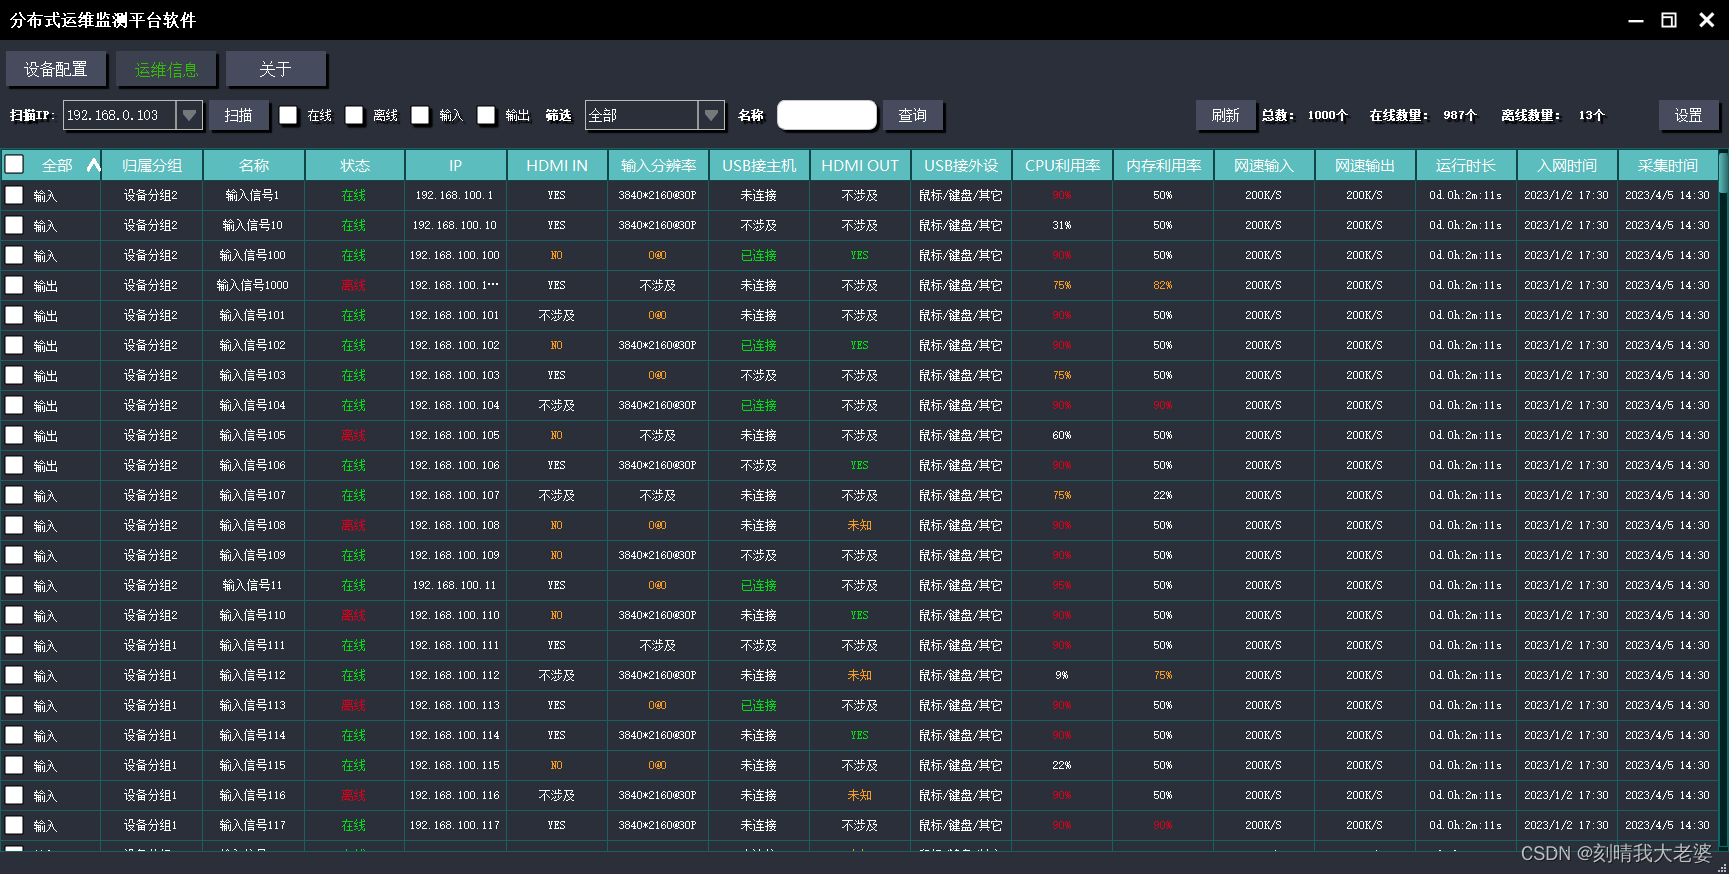Screen dimensions: 1729x874
Task: Select the 输入信号101 name cell
Action: [x=253, y=315]
